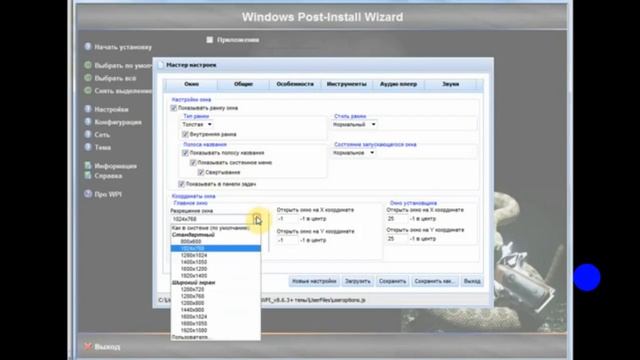Choose 1400x1050 from resolution list
The height and width of the screenshot is (360, 640).
click(216, 262)
